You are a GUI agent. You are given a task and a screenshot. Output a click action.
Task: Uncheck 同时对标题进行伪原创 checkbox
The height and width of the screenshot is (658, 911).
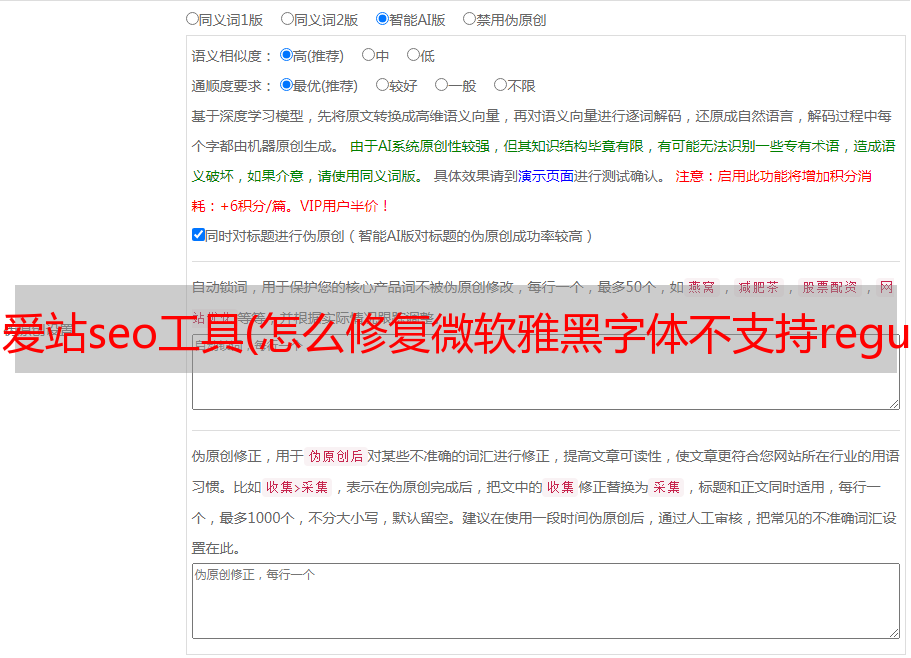(x=198, y=235)
